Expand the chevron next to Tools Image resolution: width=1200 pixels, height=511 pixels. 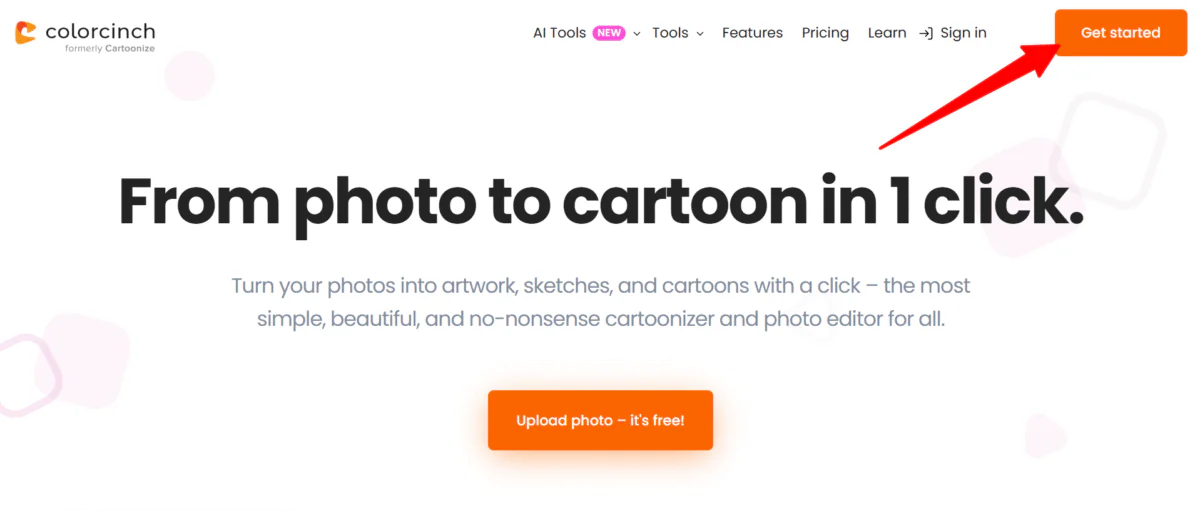point(700,34)
